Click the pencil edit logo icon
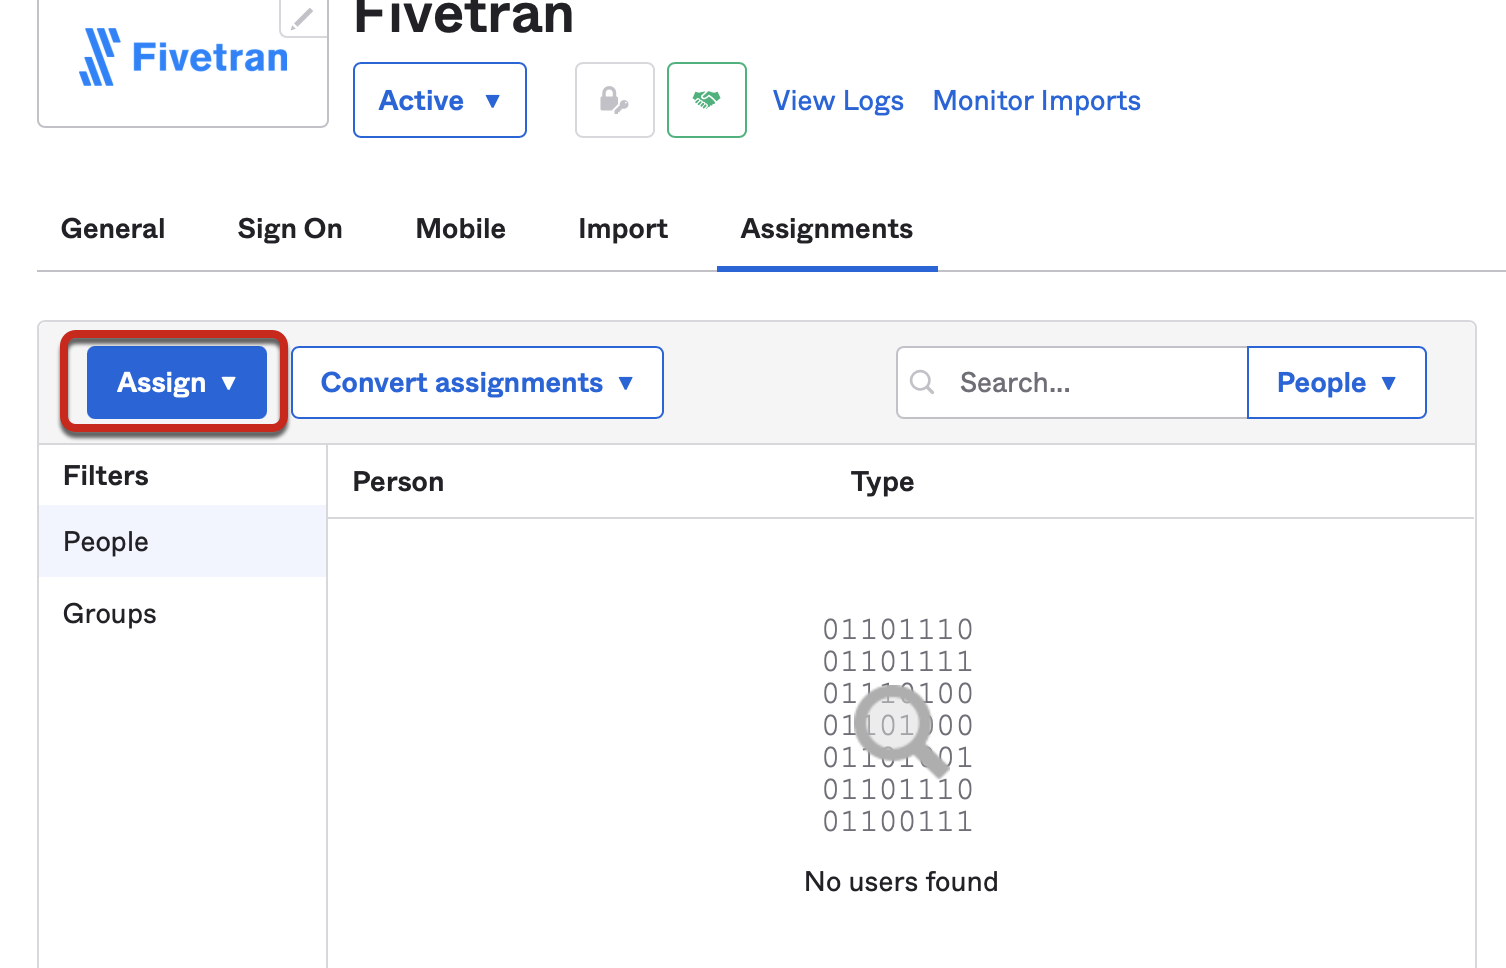The height and width of the screenshot is (968, 1506). coord(303,17)
